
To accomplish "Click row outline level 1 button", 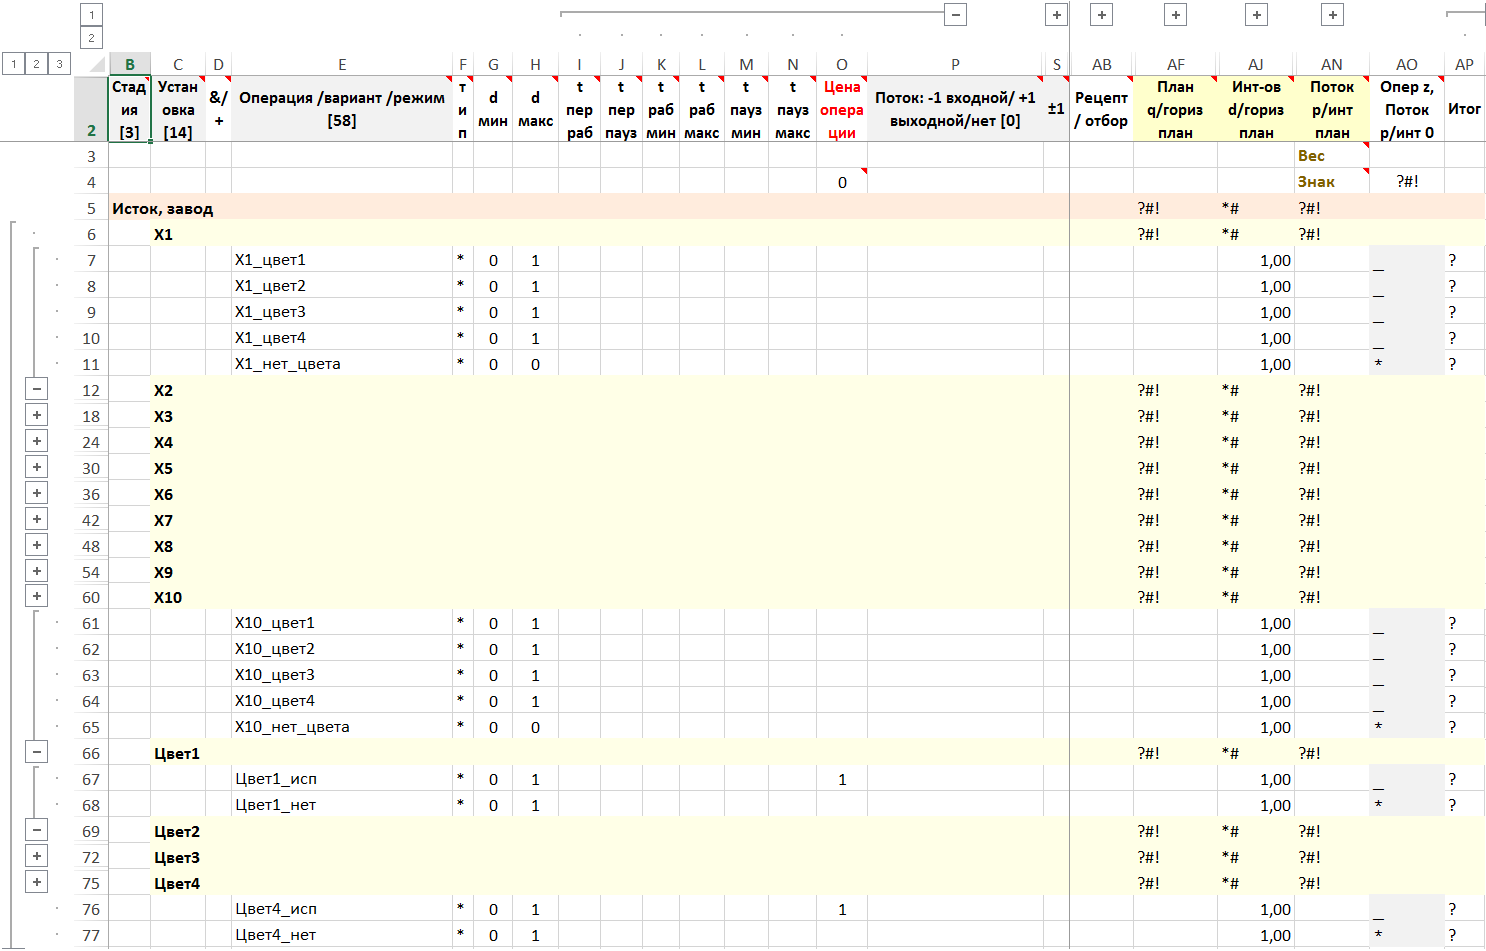I will pyautogui.click(x=14, y=64).
